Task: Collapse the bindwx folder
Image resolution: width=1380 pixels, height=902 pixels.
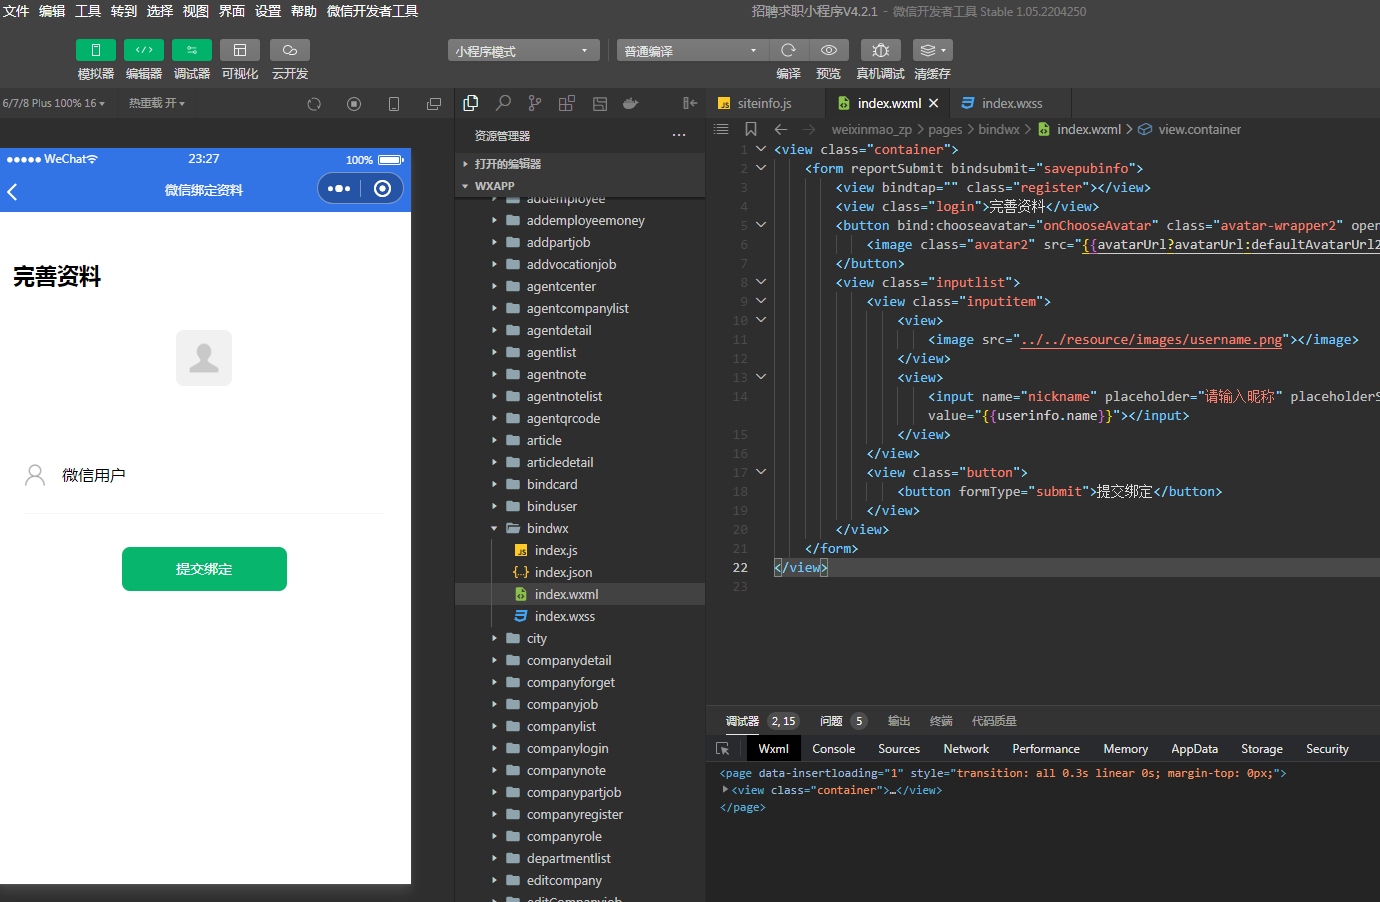Action: pyautogui.click(x=580, y=528)
